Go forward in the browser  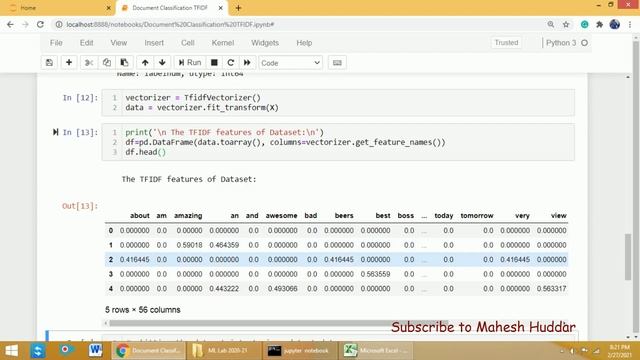(25, 24)
